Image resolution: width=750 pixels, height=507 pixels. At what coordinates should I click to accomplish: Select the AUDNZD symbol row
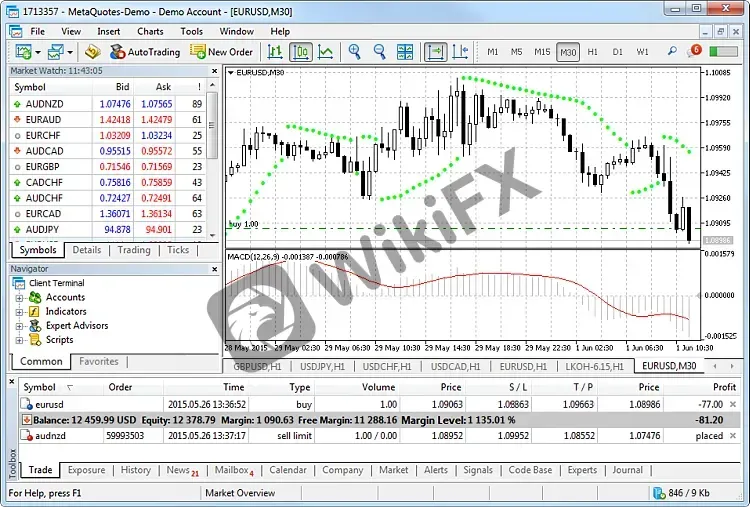click(108, 104)
